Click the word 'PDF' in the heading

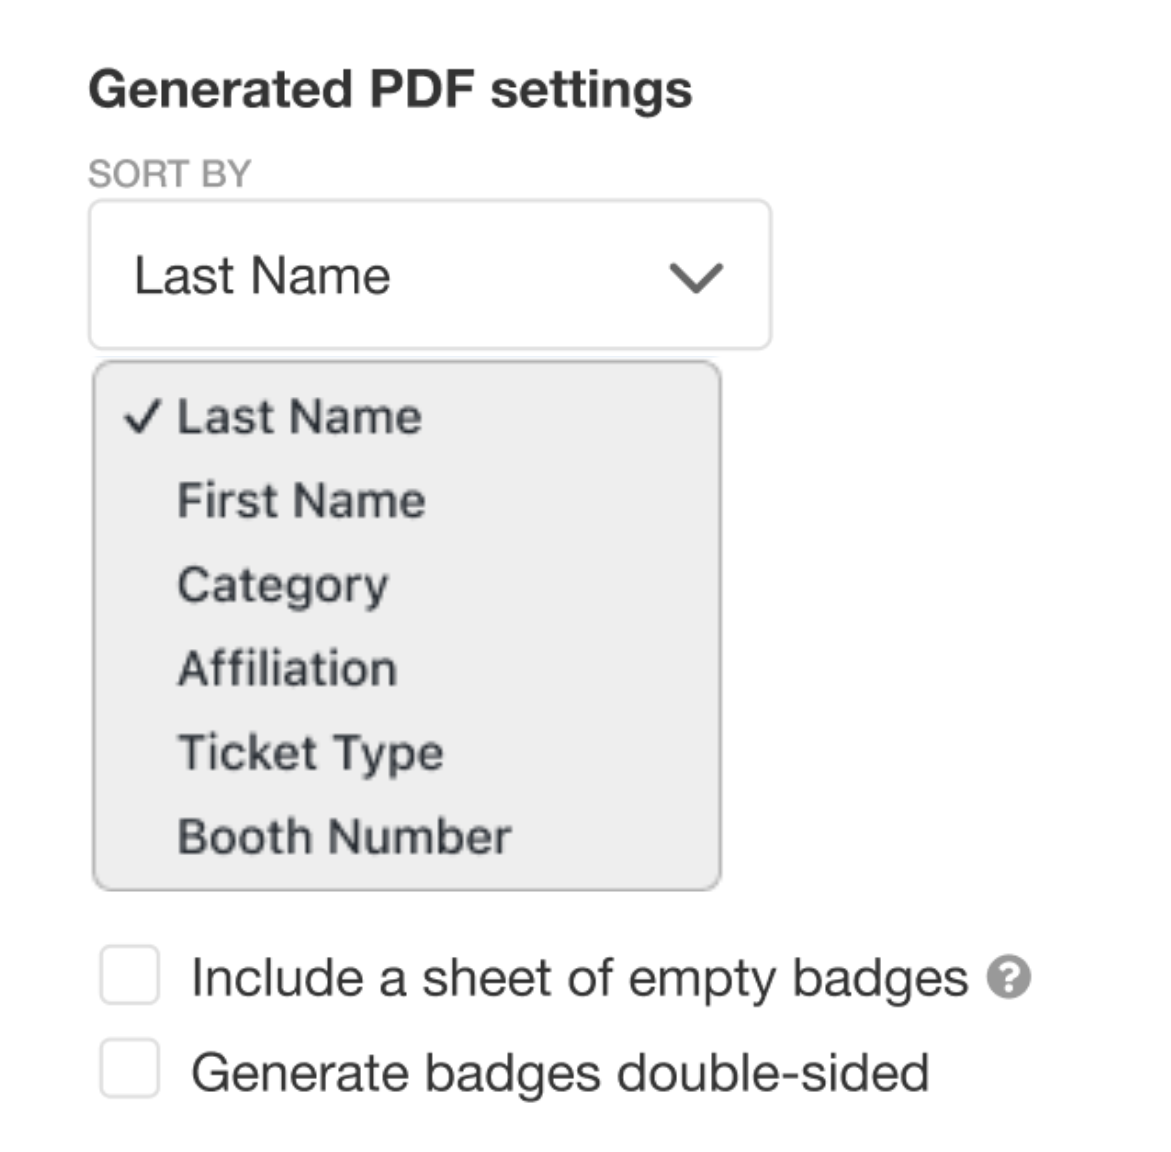pos(421,90)
